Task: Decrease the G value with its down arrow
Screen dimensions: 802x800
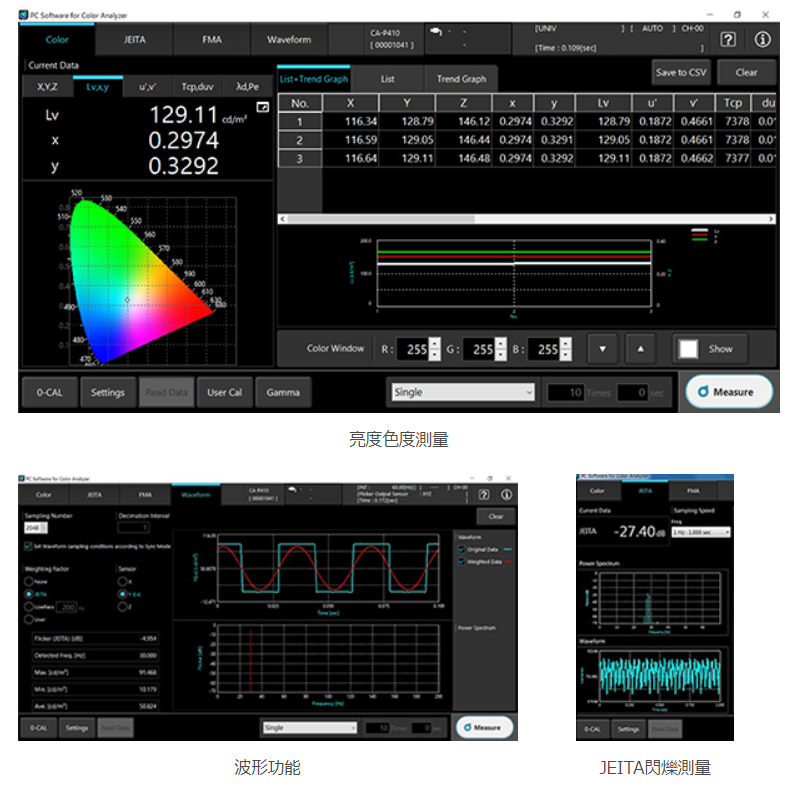Action: click(501, 355)
